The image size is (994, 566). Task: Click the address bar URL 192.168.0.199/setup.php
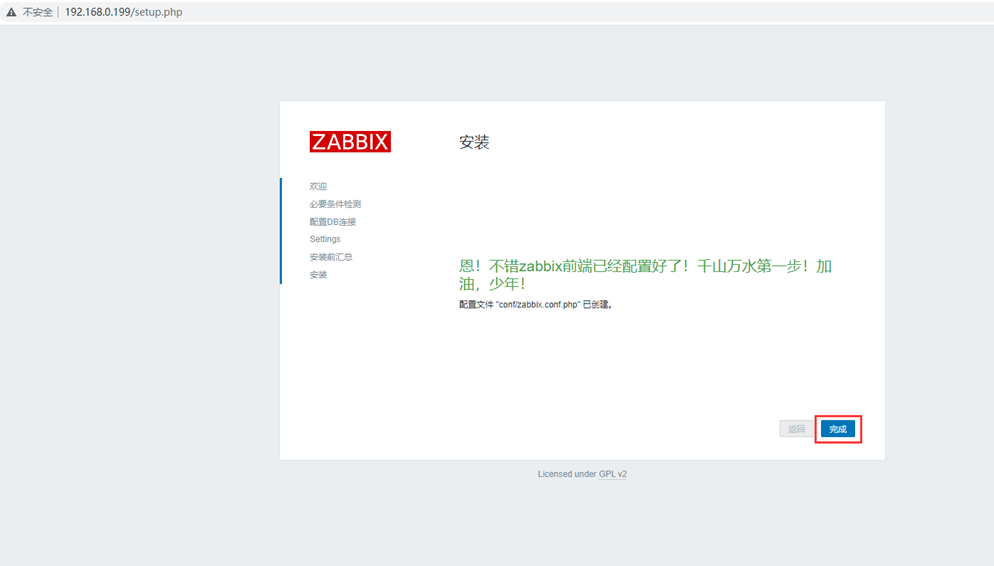coord(124,12)
